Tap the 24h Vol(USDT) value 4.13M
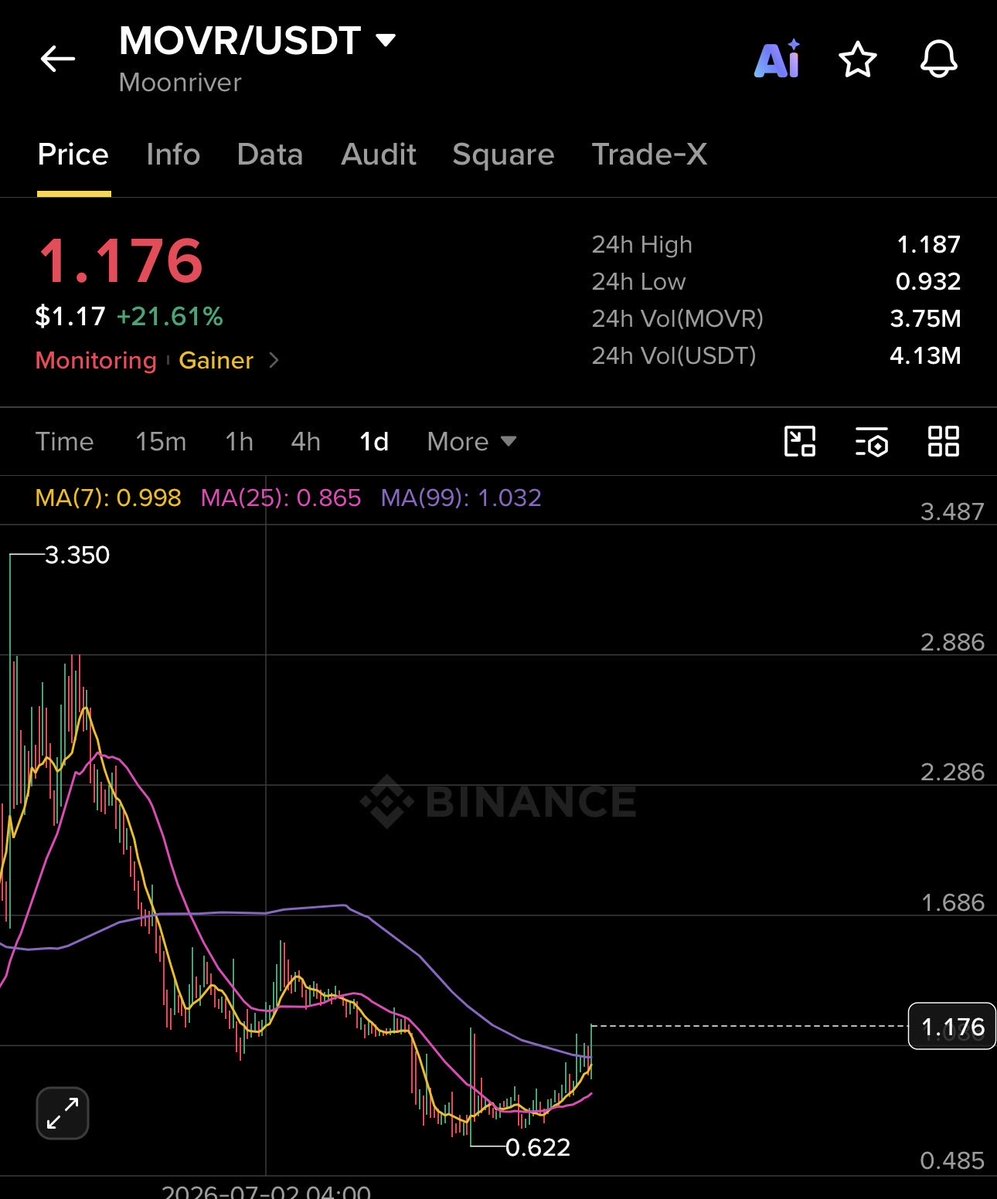This screenshot has width=997, height=1199. click(925, 356)
